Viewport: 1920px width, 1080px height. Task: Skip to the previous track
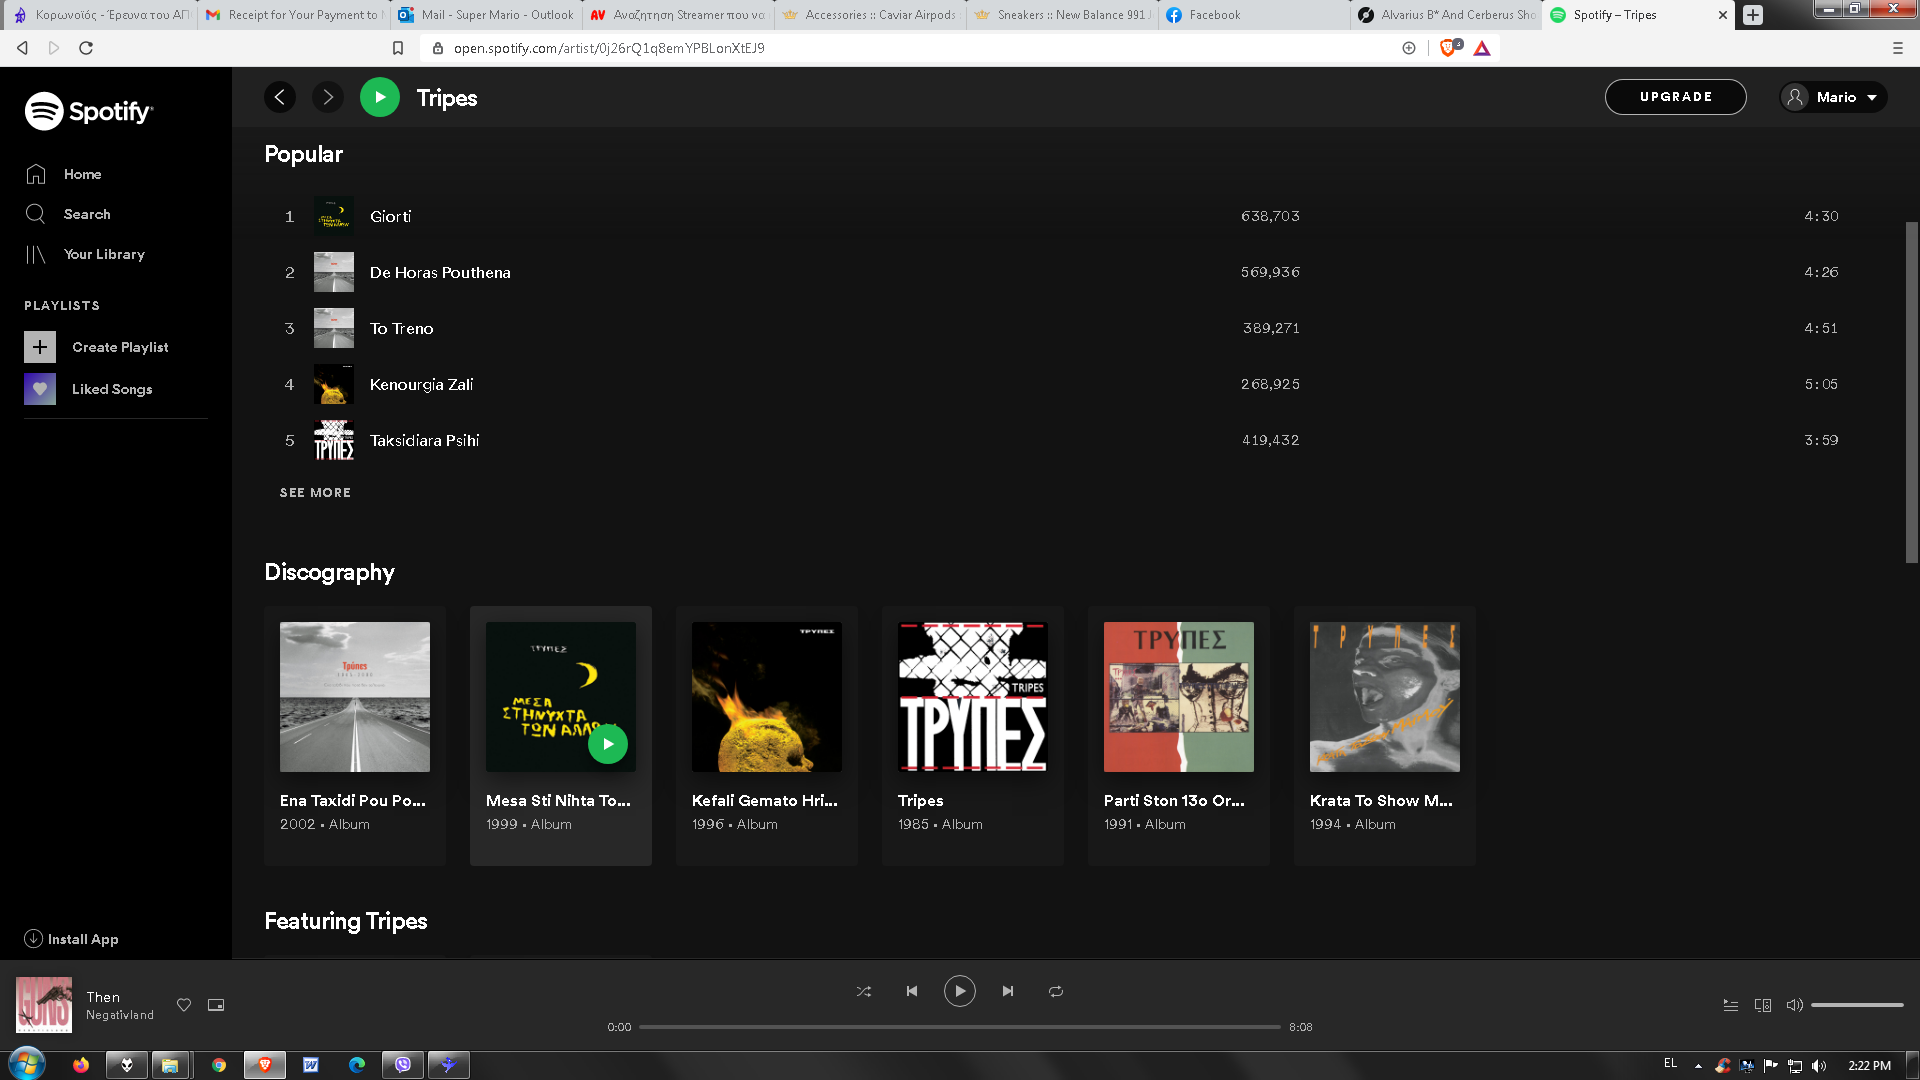coord(912,991)
